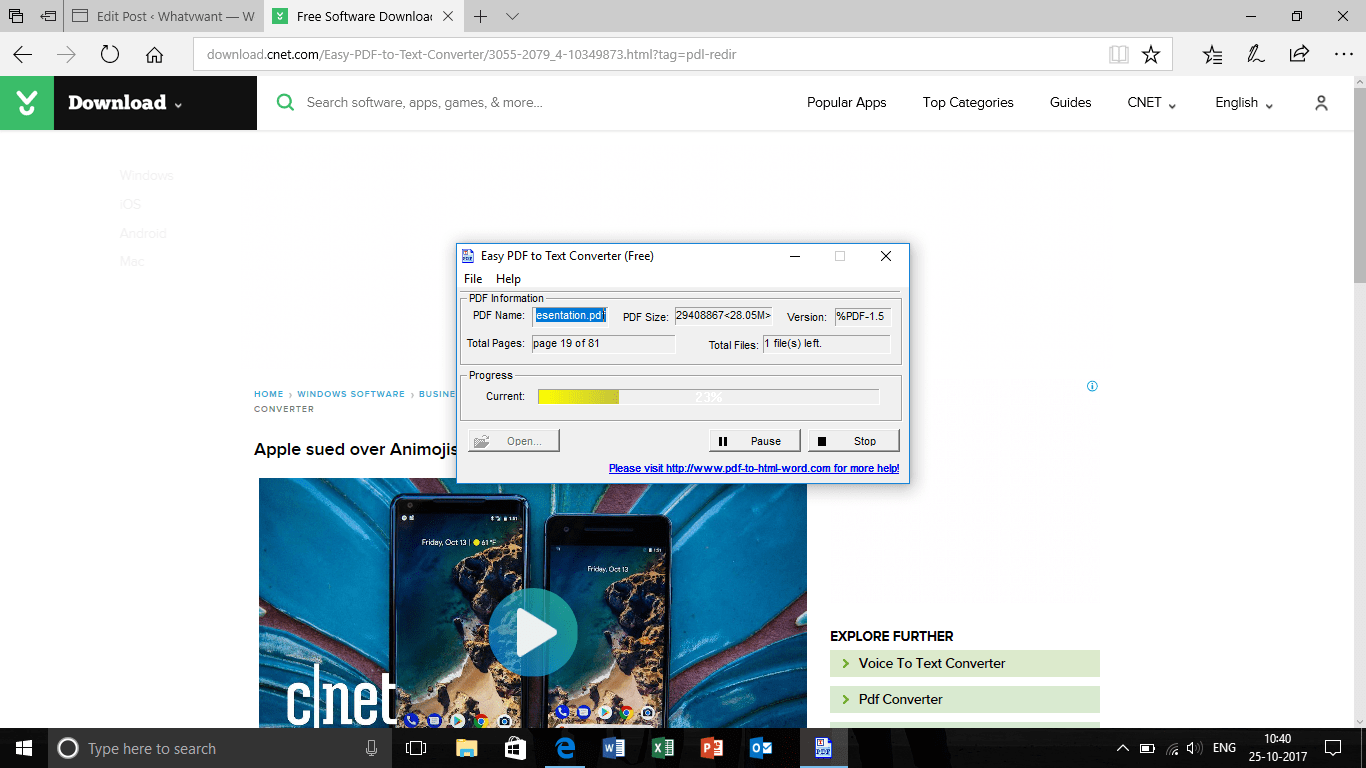Show tab previews chevron
Viewport: 1366px width, 768px height.
513,17
